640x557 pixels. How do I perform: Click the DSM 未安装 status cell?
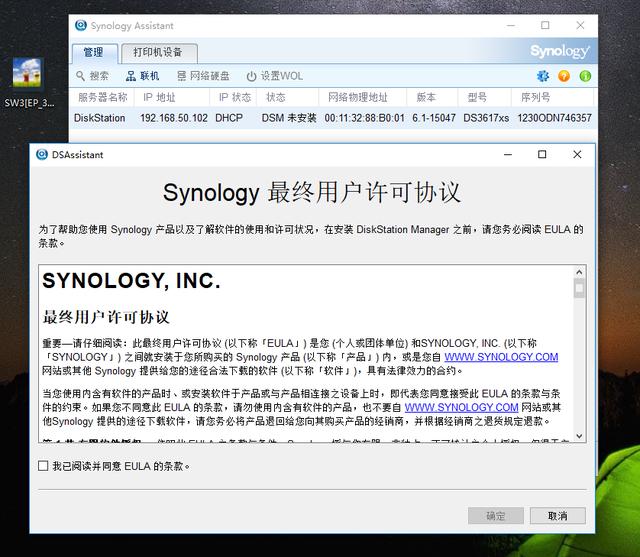coord(289,118)
